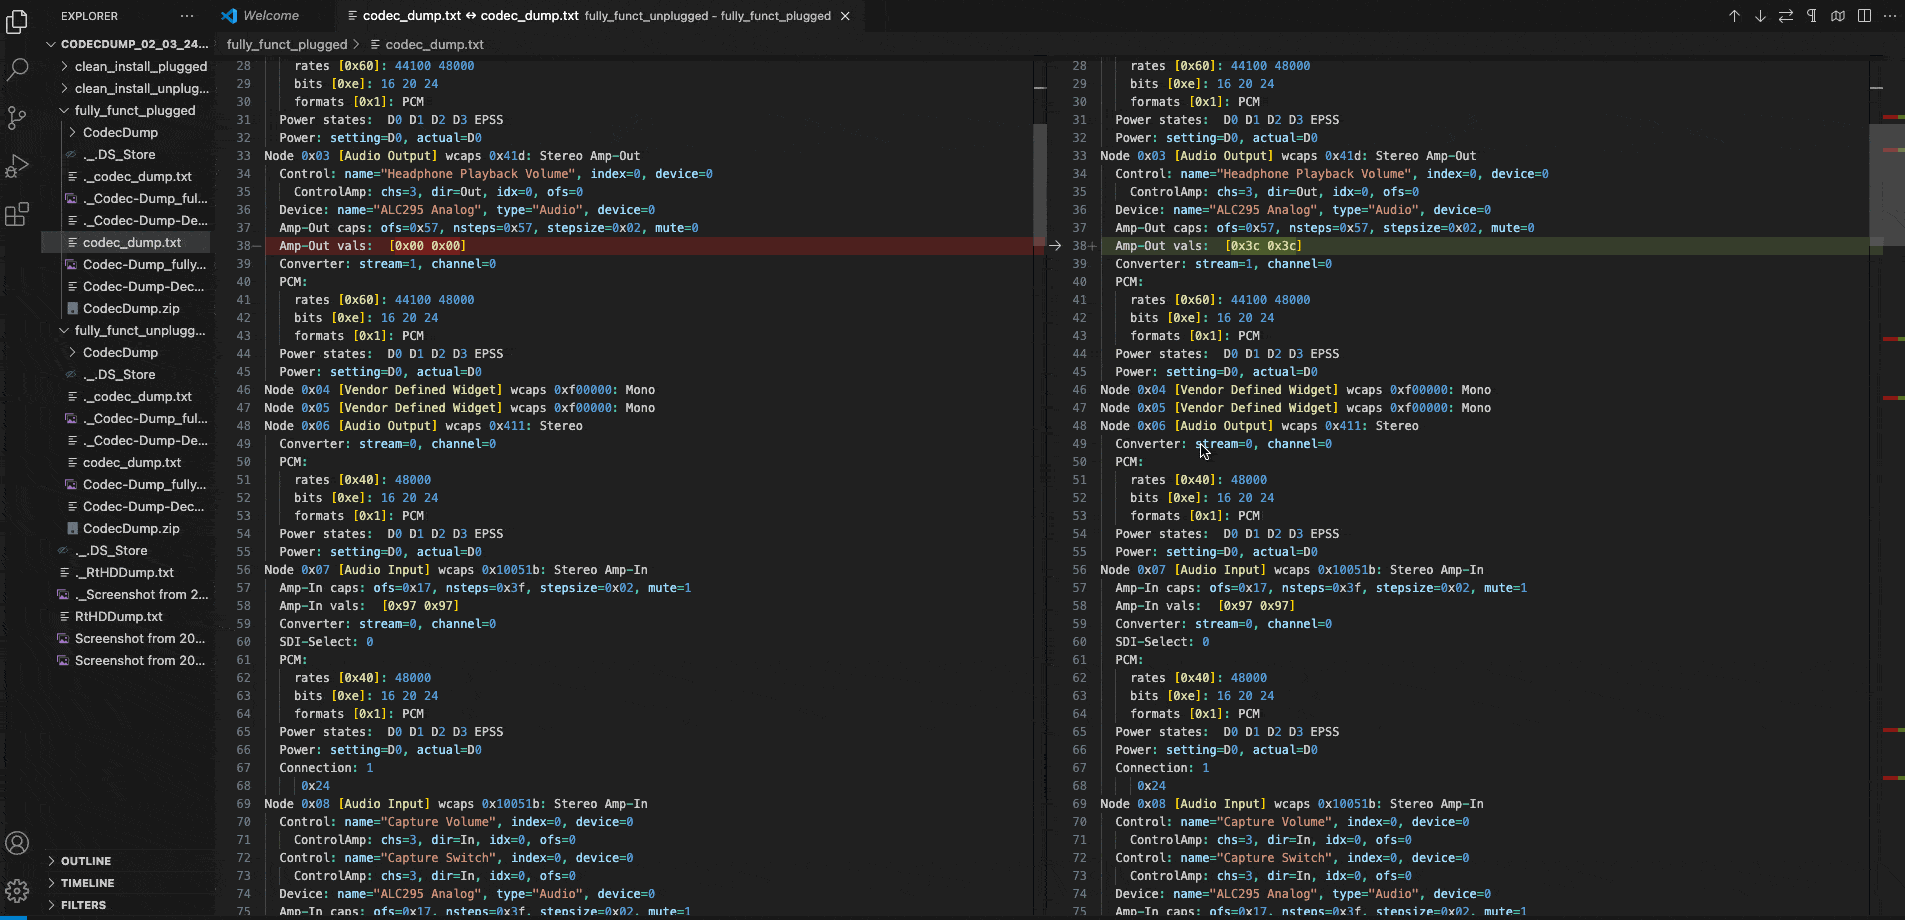Open Codec-Dump-Dec... under fully_funct_unplugg...
The height and width of the screenshot is (920, 1905).
(127, 506)
